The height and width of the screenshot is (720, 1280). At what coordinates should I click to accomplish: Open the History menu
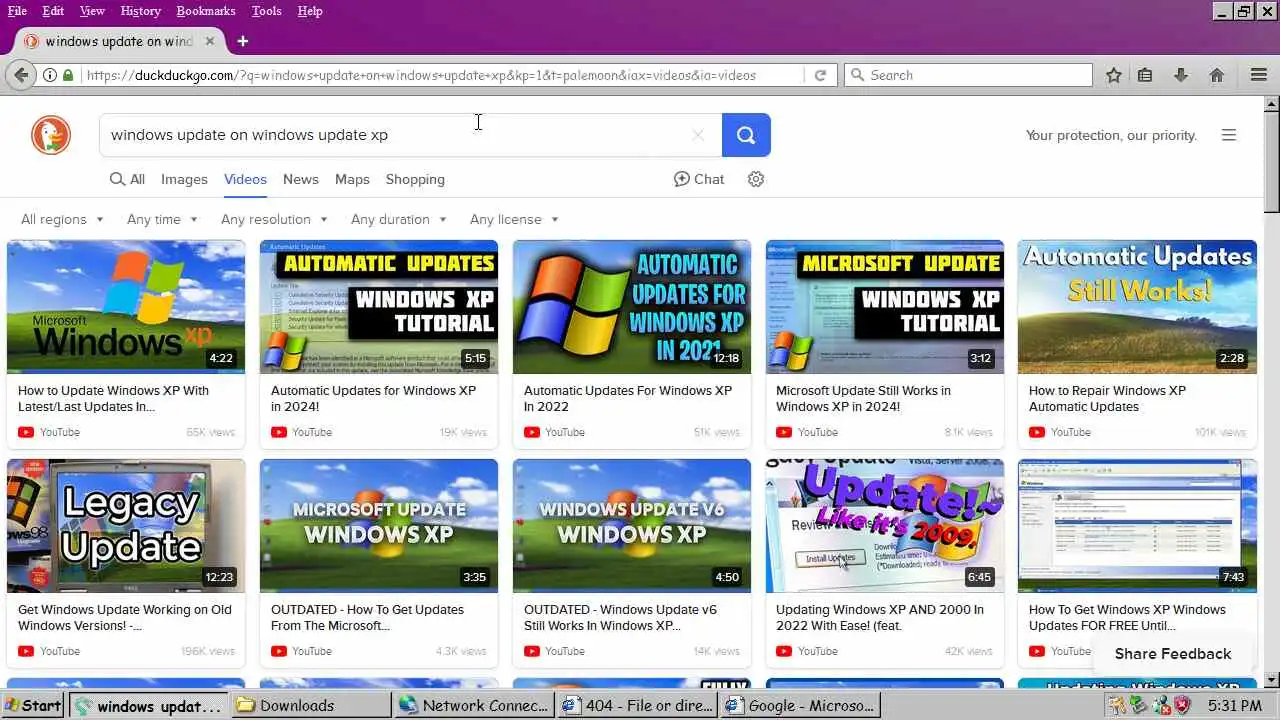[x=140, y=11]
